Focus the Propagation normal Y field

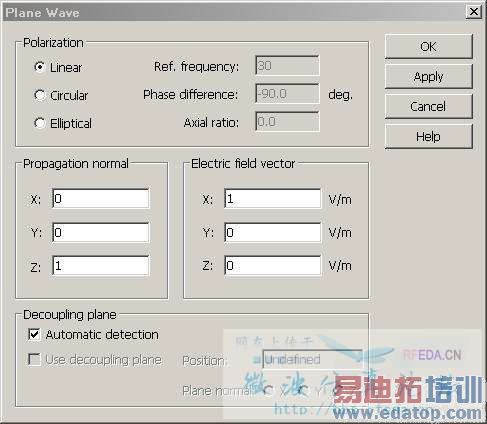[x=101, y=232]
